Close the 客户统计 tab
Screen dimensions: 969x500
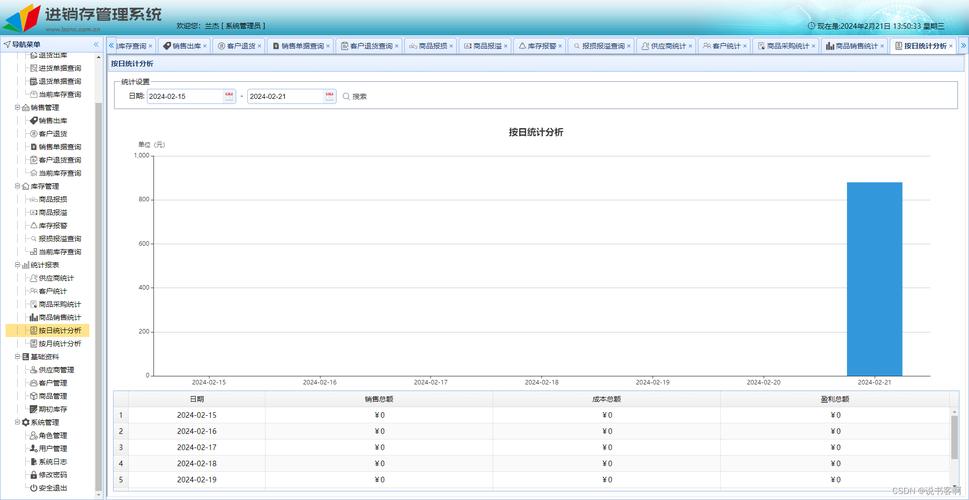coord(745,46)
